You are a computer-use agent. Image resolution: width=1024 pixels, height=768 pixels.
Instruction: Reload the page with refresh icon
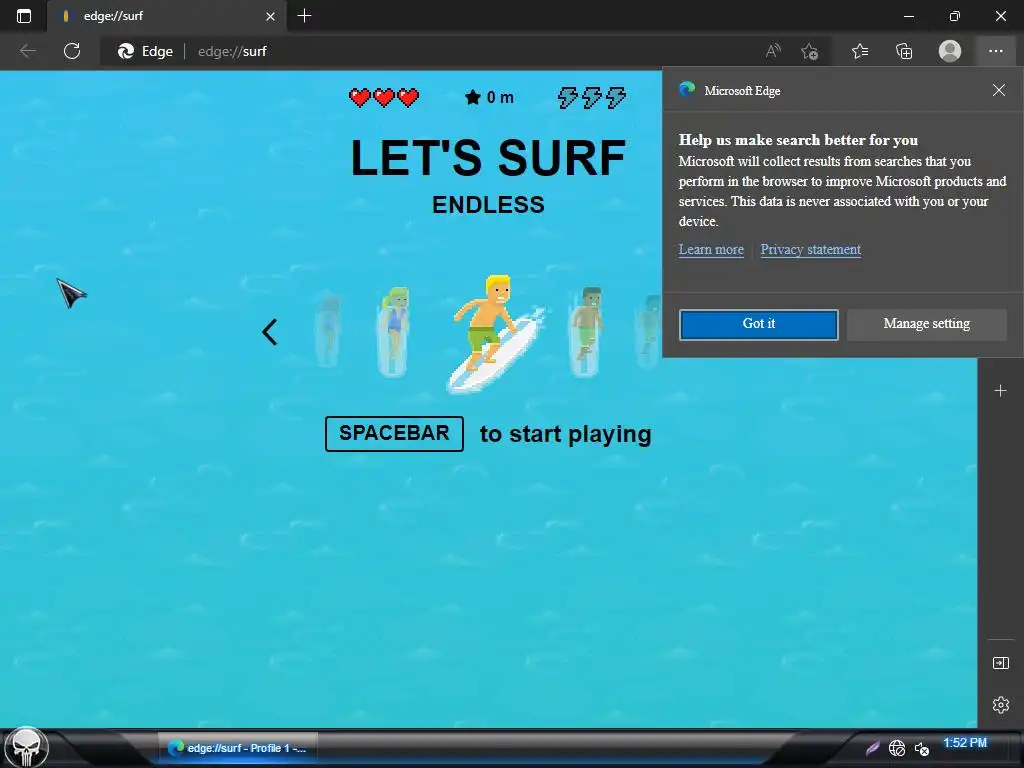[72, 51]
